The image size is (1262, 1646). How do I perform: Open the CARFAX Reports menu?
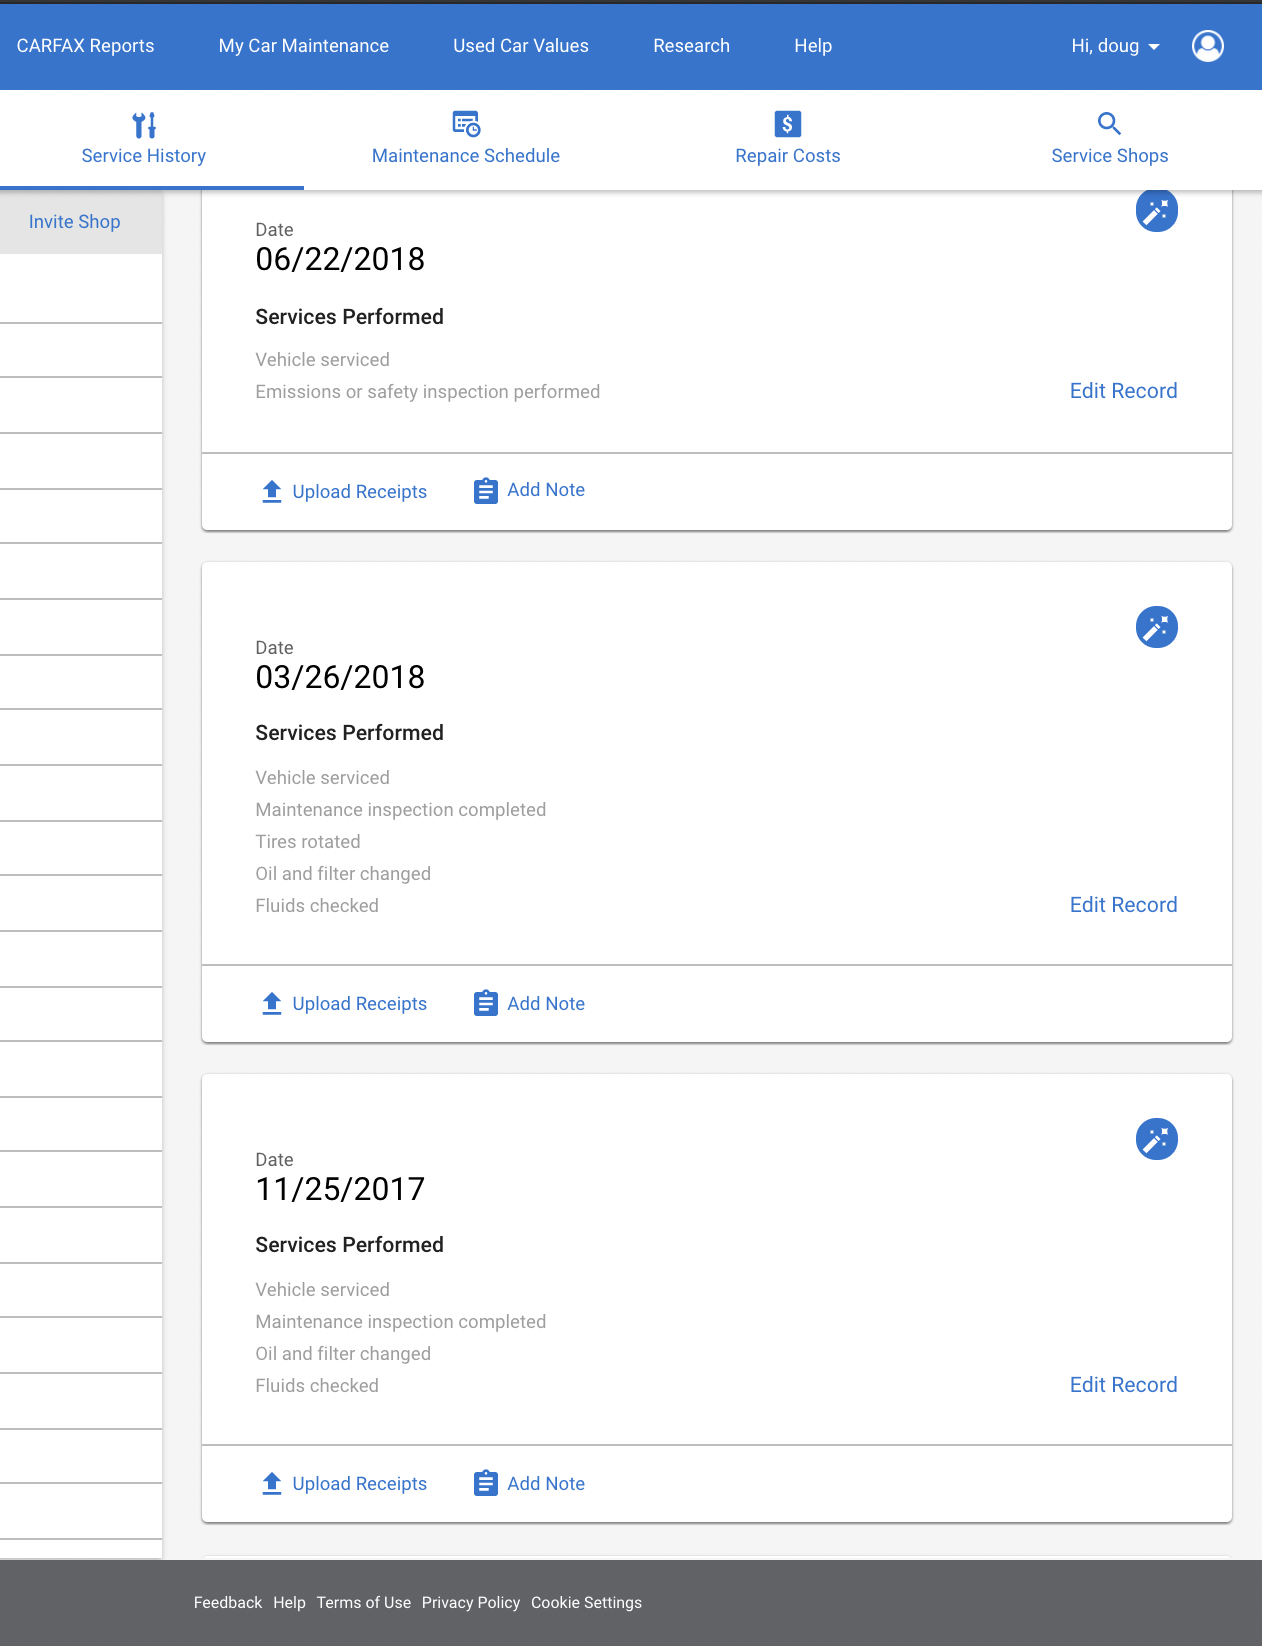pos(86,46)
